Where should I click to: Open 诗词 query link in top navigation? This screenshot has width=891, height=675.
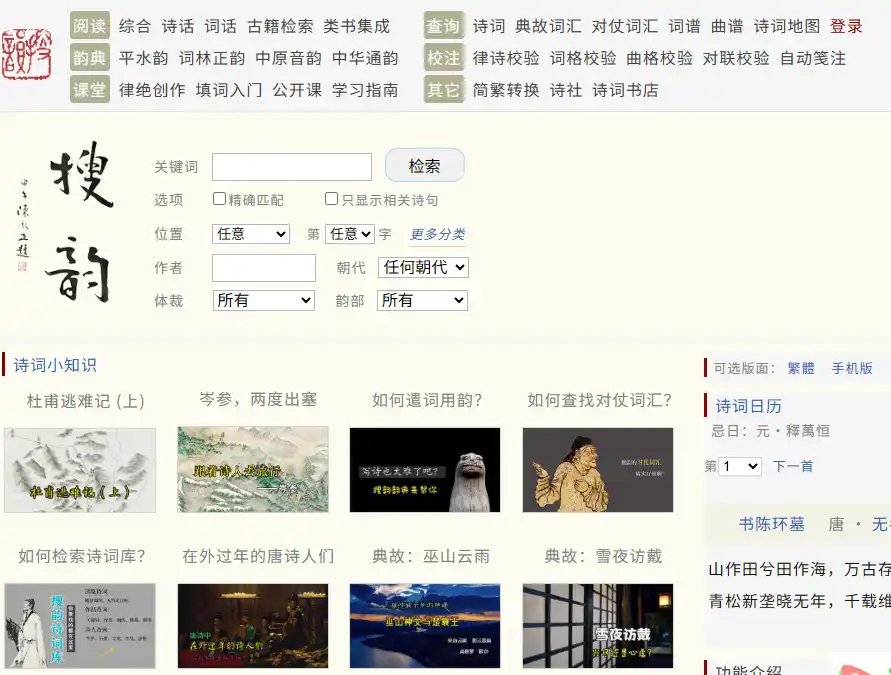(x=489, y=26)
